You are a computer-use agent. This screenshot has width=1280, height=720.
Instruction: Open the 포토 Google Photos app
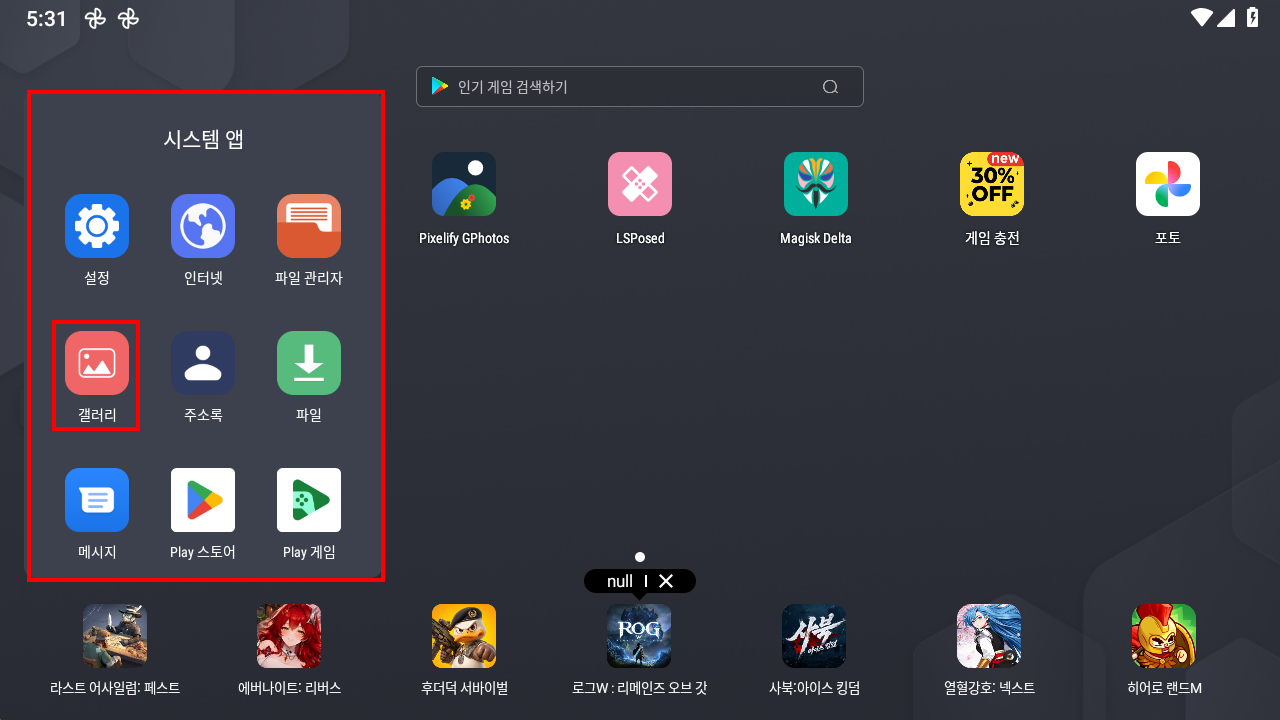tap(1168, 184)
